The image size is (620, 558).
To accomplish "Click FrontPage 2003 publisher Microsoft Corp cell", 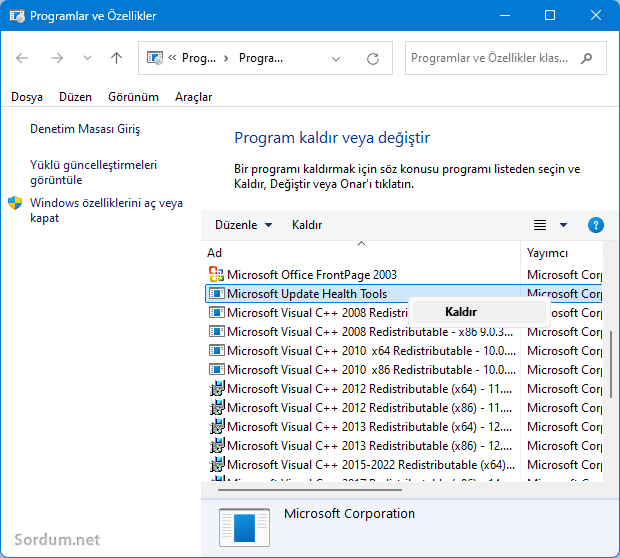I will (x=564, y=274).
